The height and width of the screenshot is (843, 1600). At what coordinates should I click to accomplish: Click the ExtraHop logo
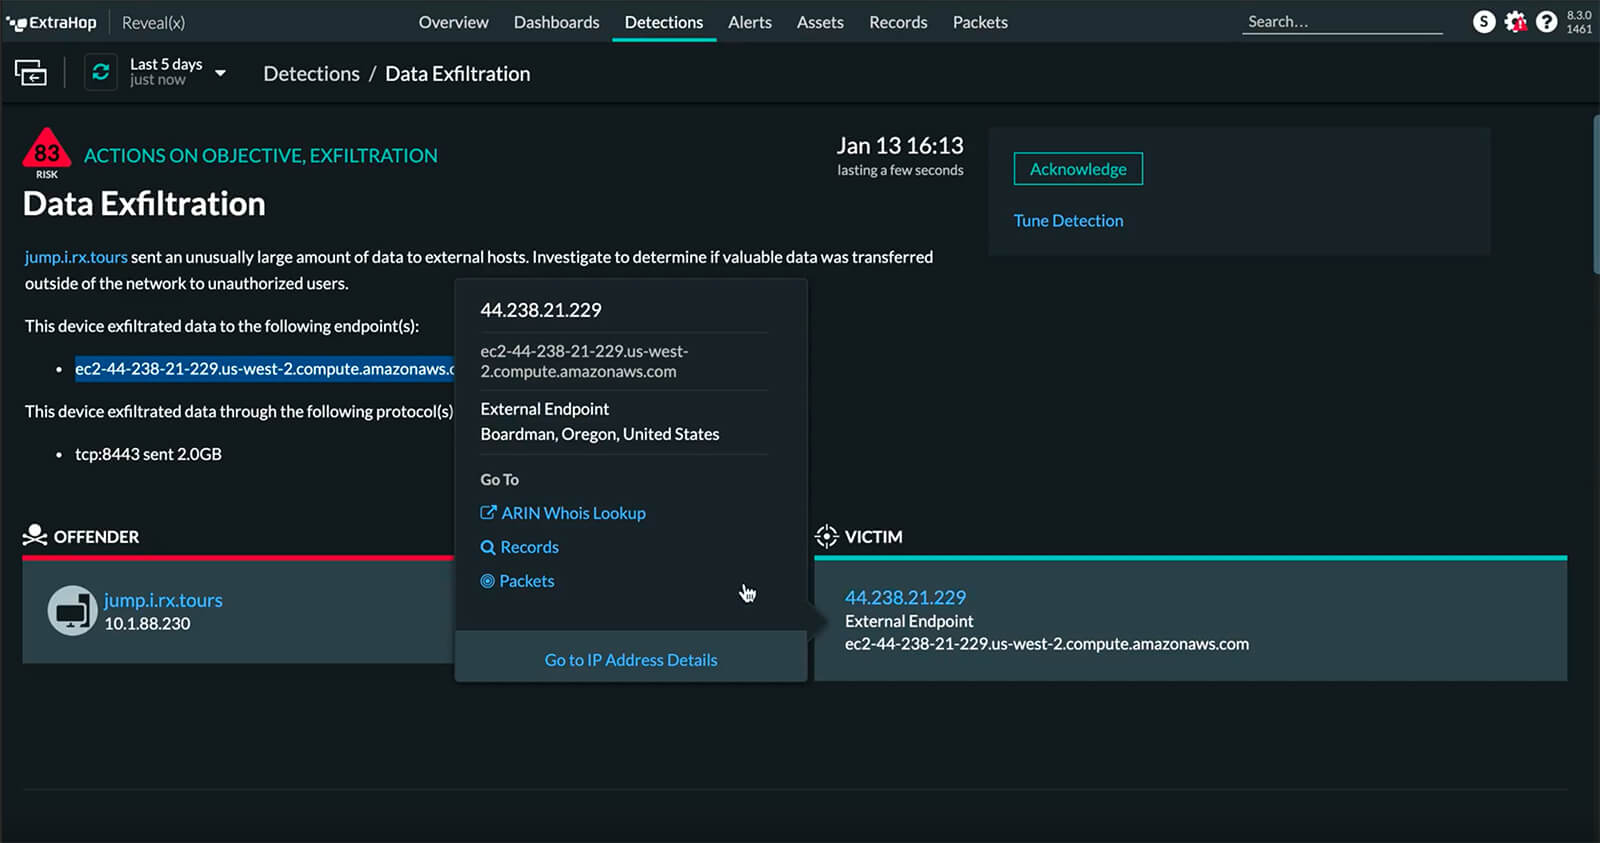click(x=51, y=22)
